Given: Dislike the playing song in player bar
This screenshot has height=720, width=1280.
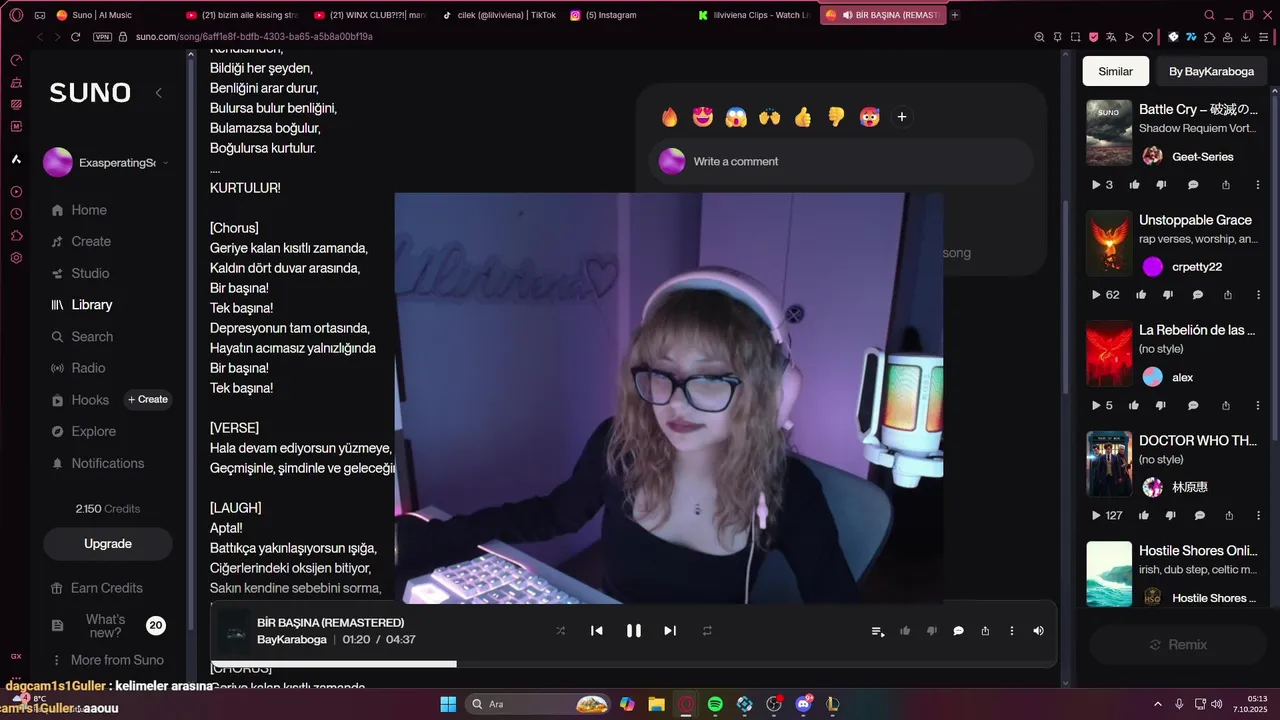Looking at the screenshot, I should 932,630.
